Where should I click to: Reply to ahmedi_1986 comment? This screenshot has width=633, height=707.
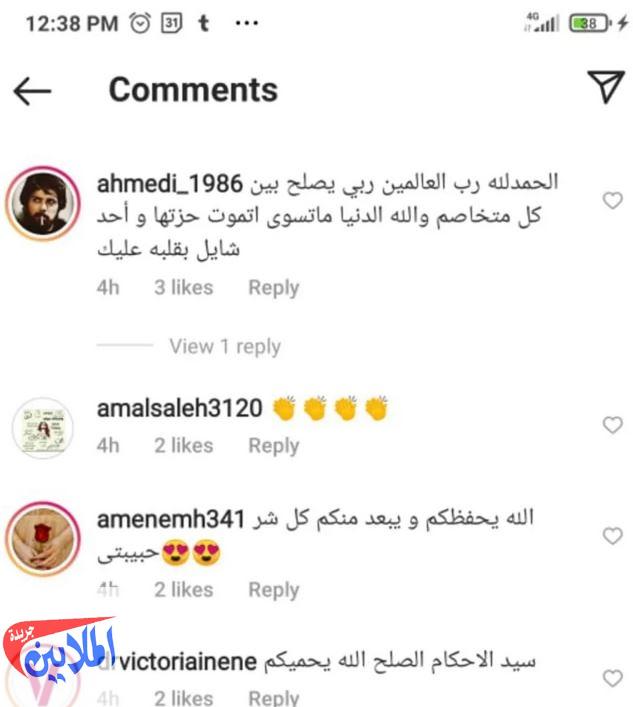(x=274, y=288)
